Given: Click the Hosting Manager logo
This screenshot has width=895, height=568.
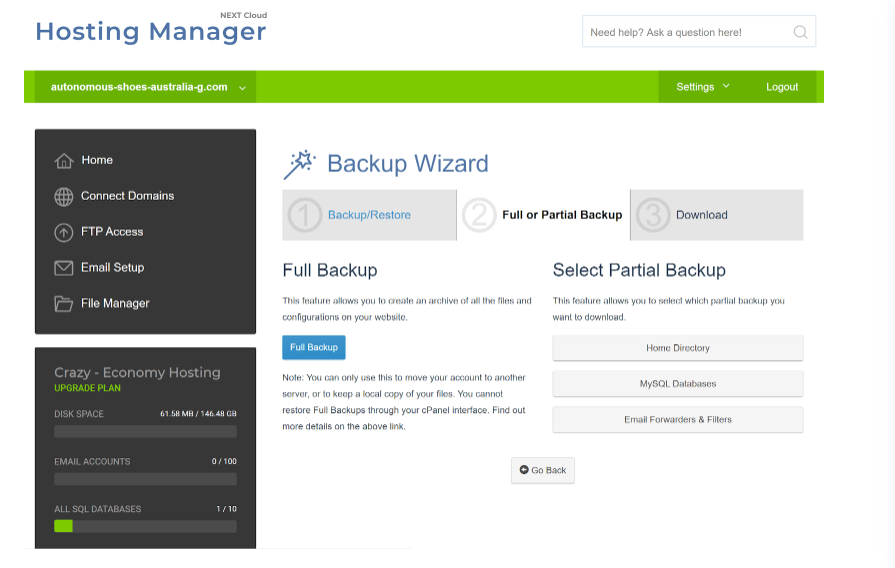Looking at the screenshot, I should pos(151,31).
